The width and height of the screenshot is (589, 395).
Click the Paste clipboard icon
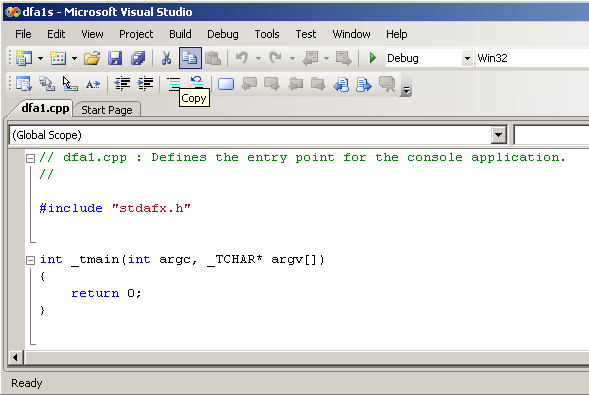tap(213, 58)
